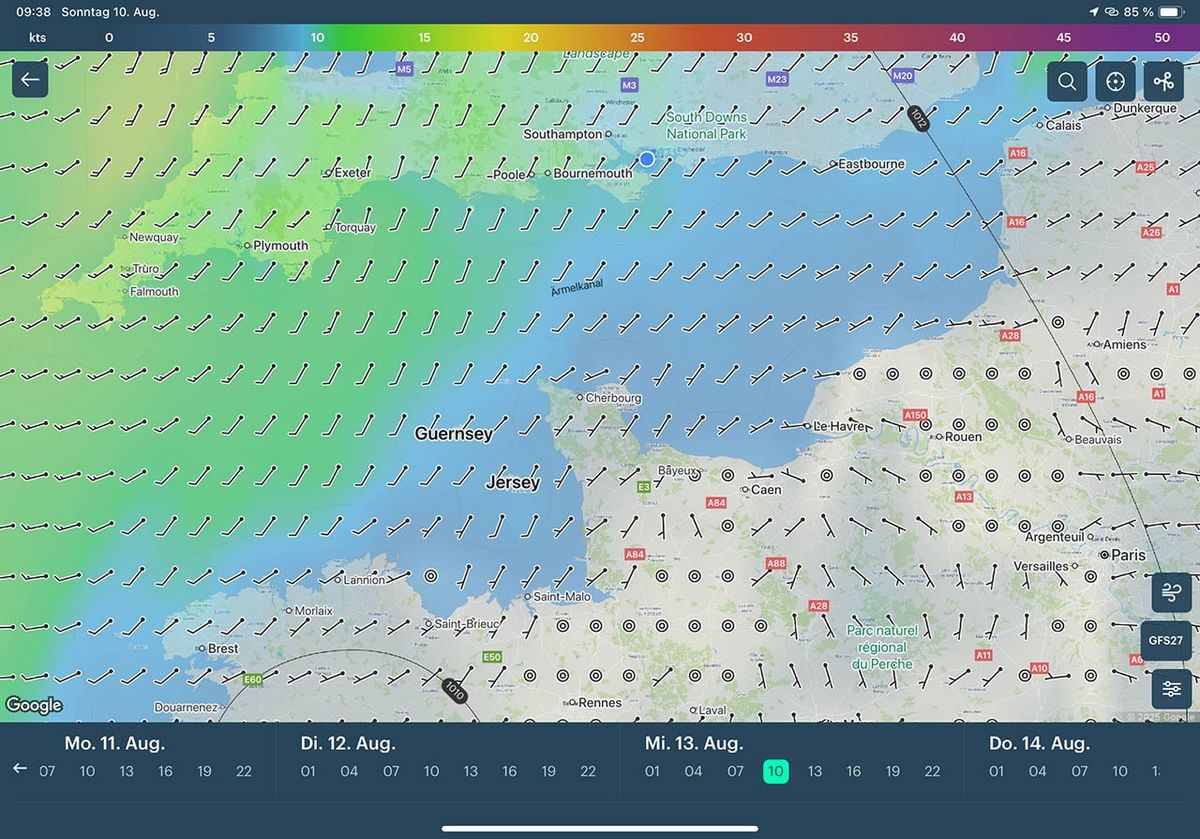
Task: Tap the highlighted 10 o'clock time slot
Action: click(x=775, y=771)
